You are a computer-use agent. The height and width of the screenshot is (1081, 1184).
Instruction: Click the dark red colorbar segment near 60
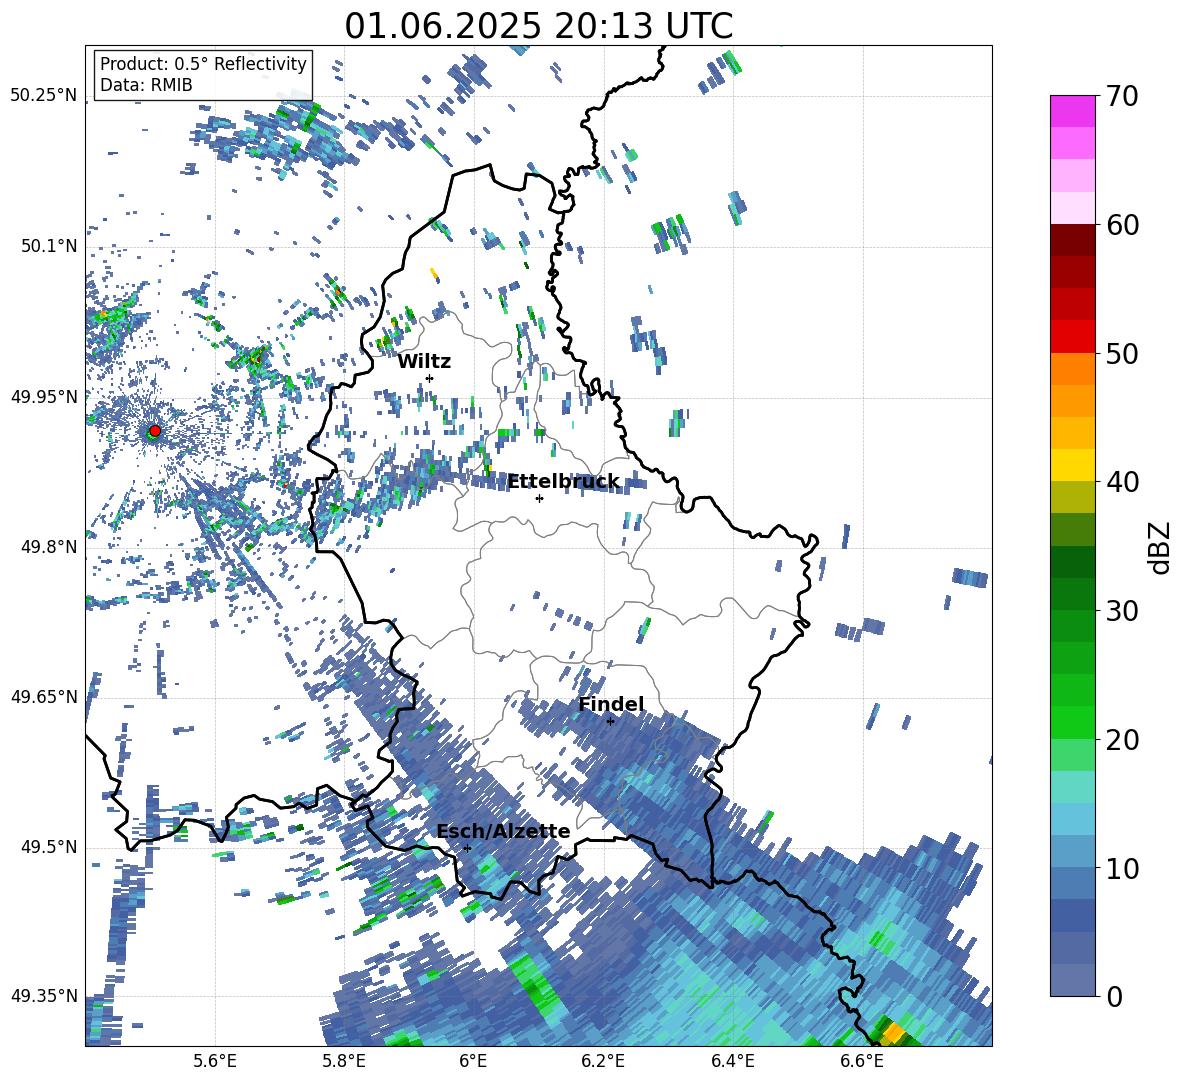(x=1072, y=239)
